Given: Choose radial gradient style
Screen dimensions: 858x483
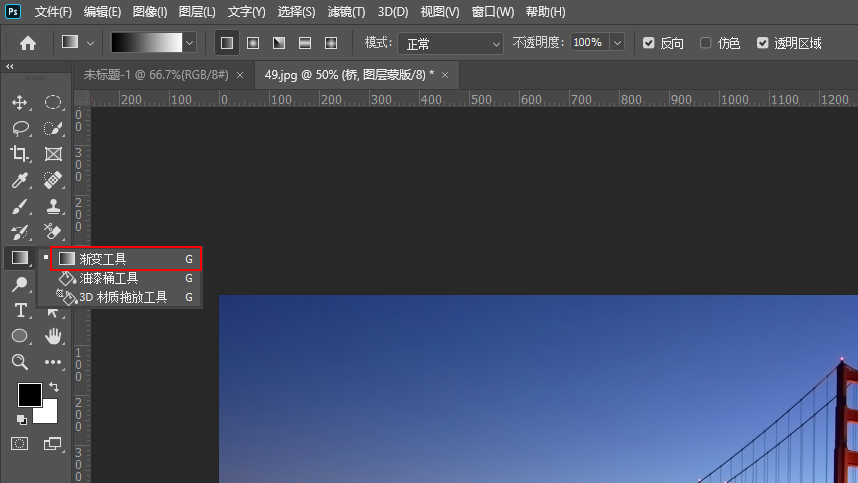Looking at the screenshot, I should (253, 43).
